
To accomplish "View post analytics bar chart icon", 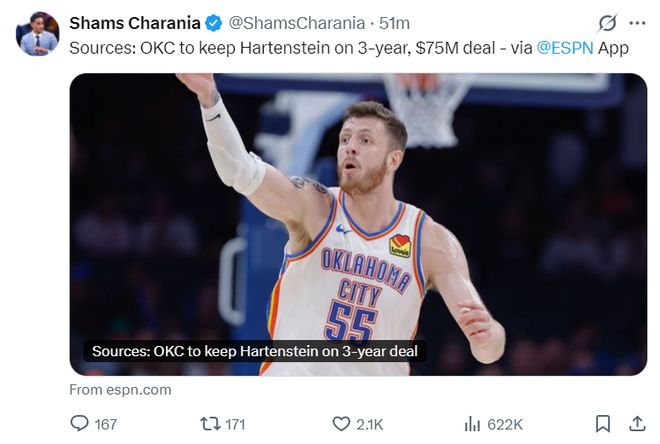I will tap(472, 424).
